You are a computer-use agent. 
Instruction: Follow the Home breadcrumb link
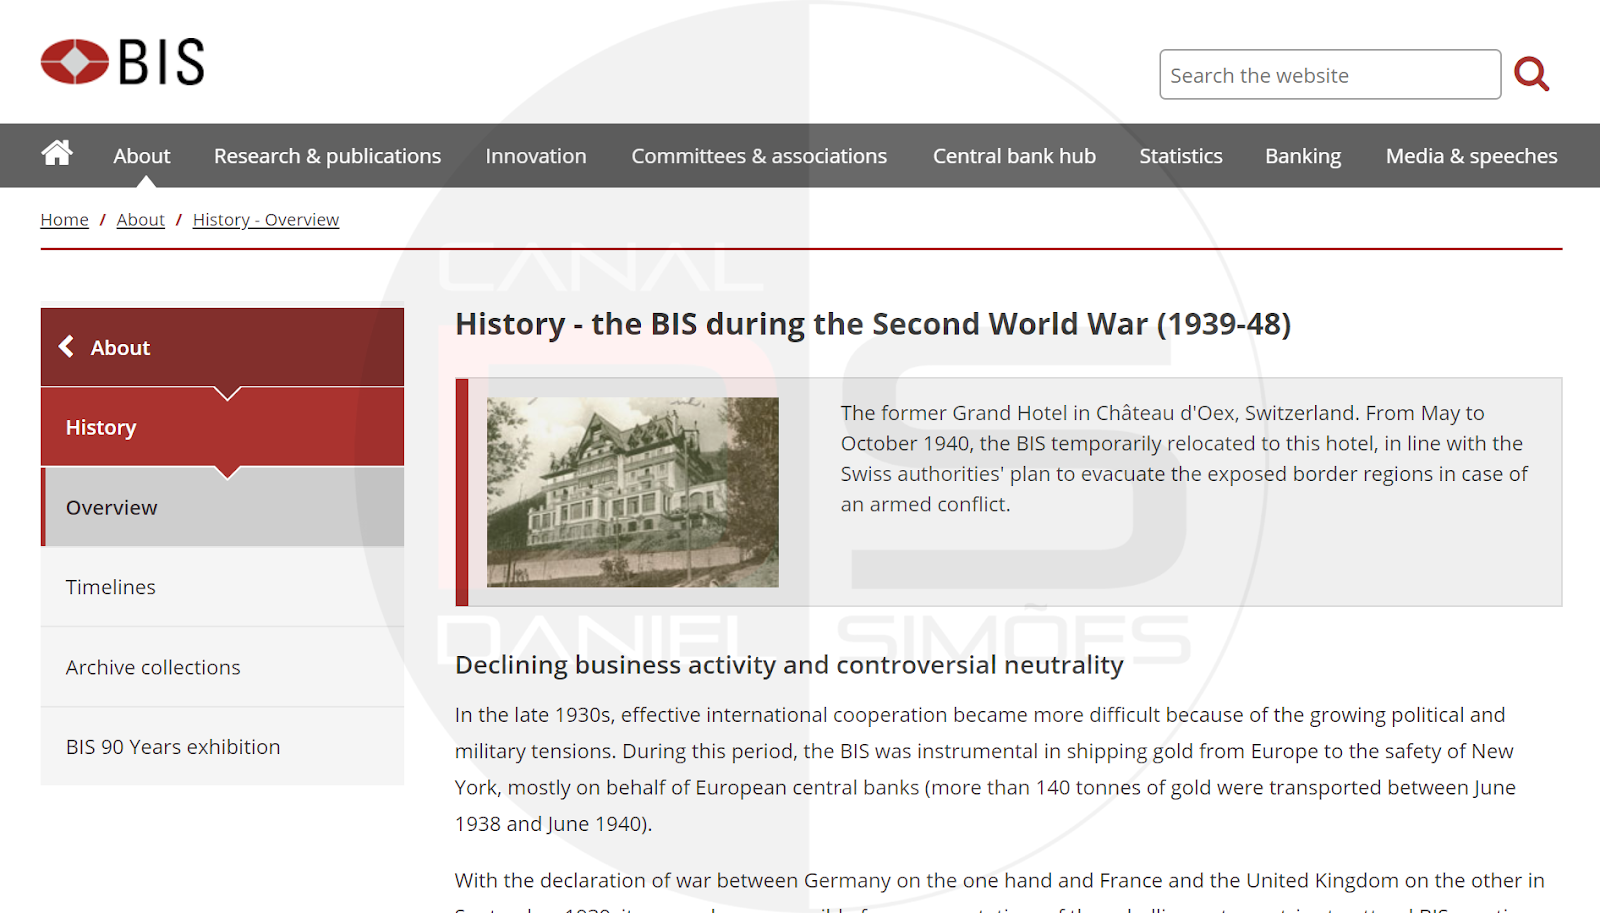click(x=64, y=220)
